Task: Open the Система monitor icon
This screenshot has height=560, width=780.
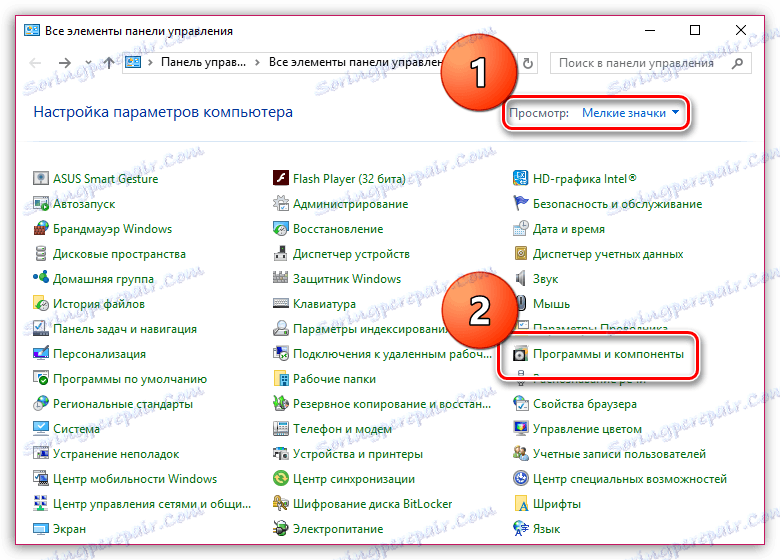Action: tap(41, 428)
